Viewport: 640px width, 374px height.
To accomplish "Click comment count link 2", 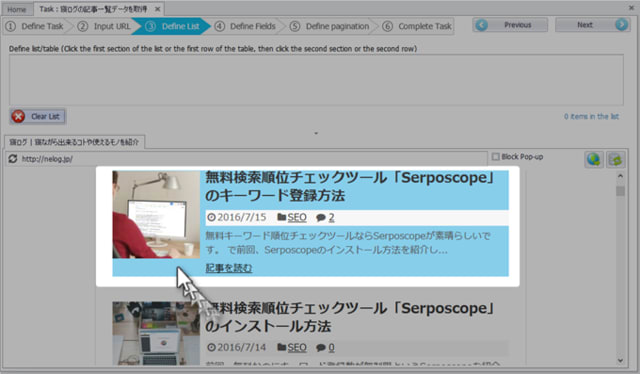I will click(x=331, y=217).
